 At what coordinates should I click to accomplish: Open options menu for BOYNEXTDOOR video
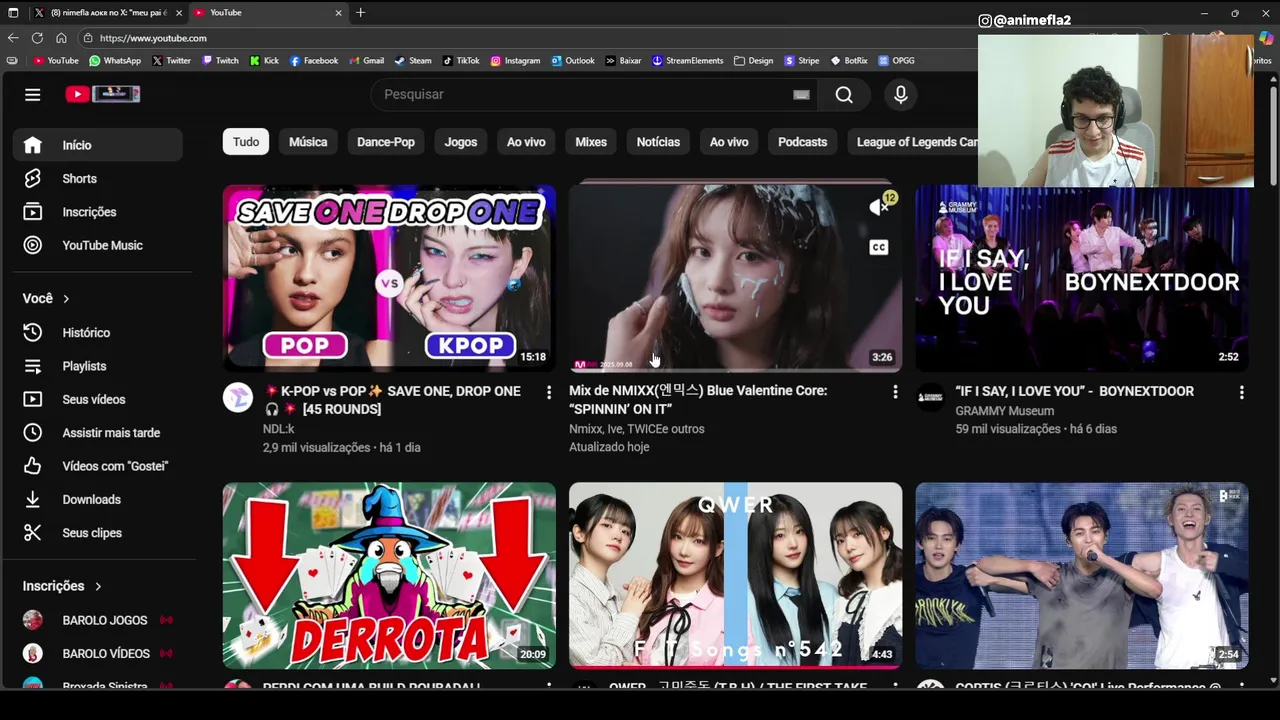tap(1241, 393)
